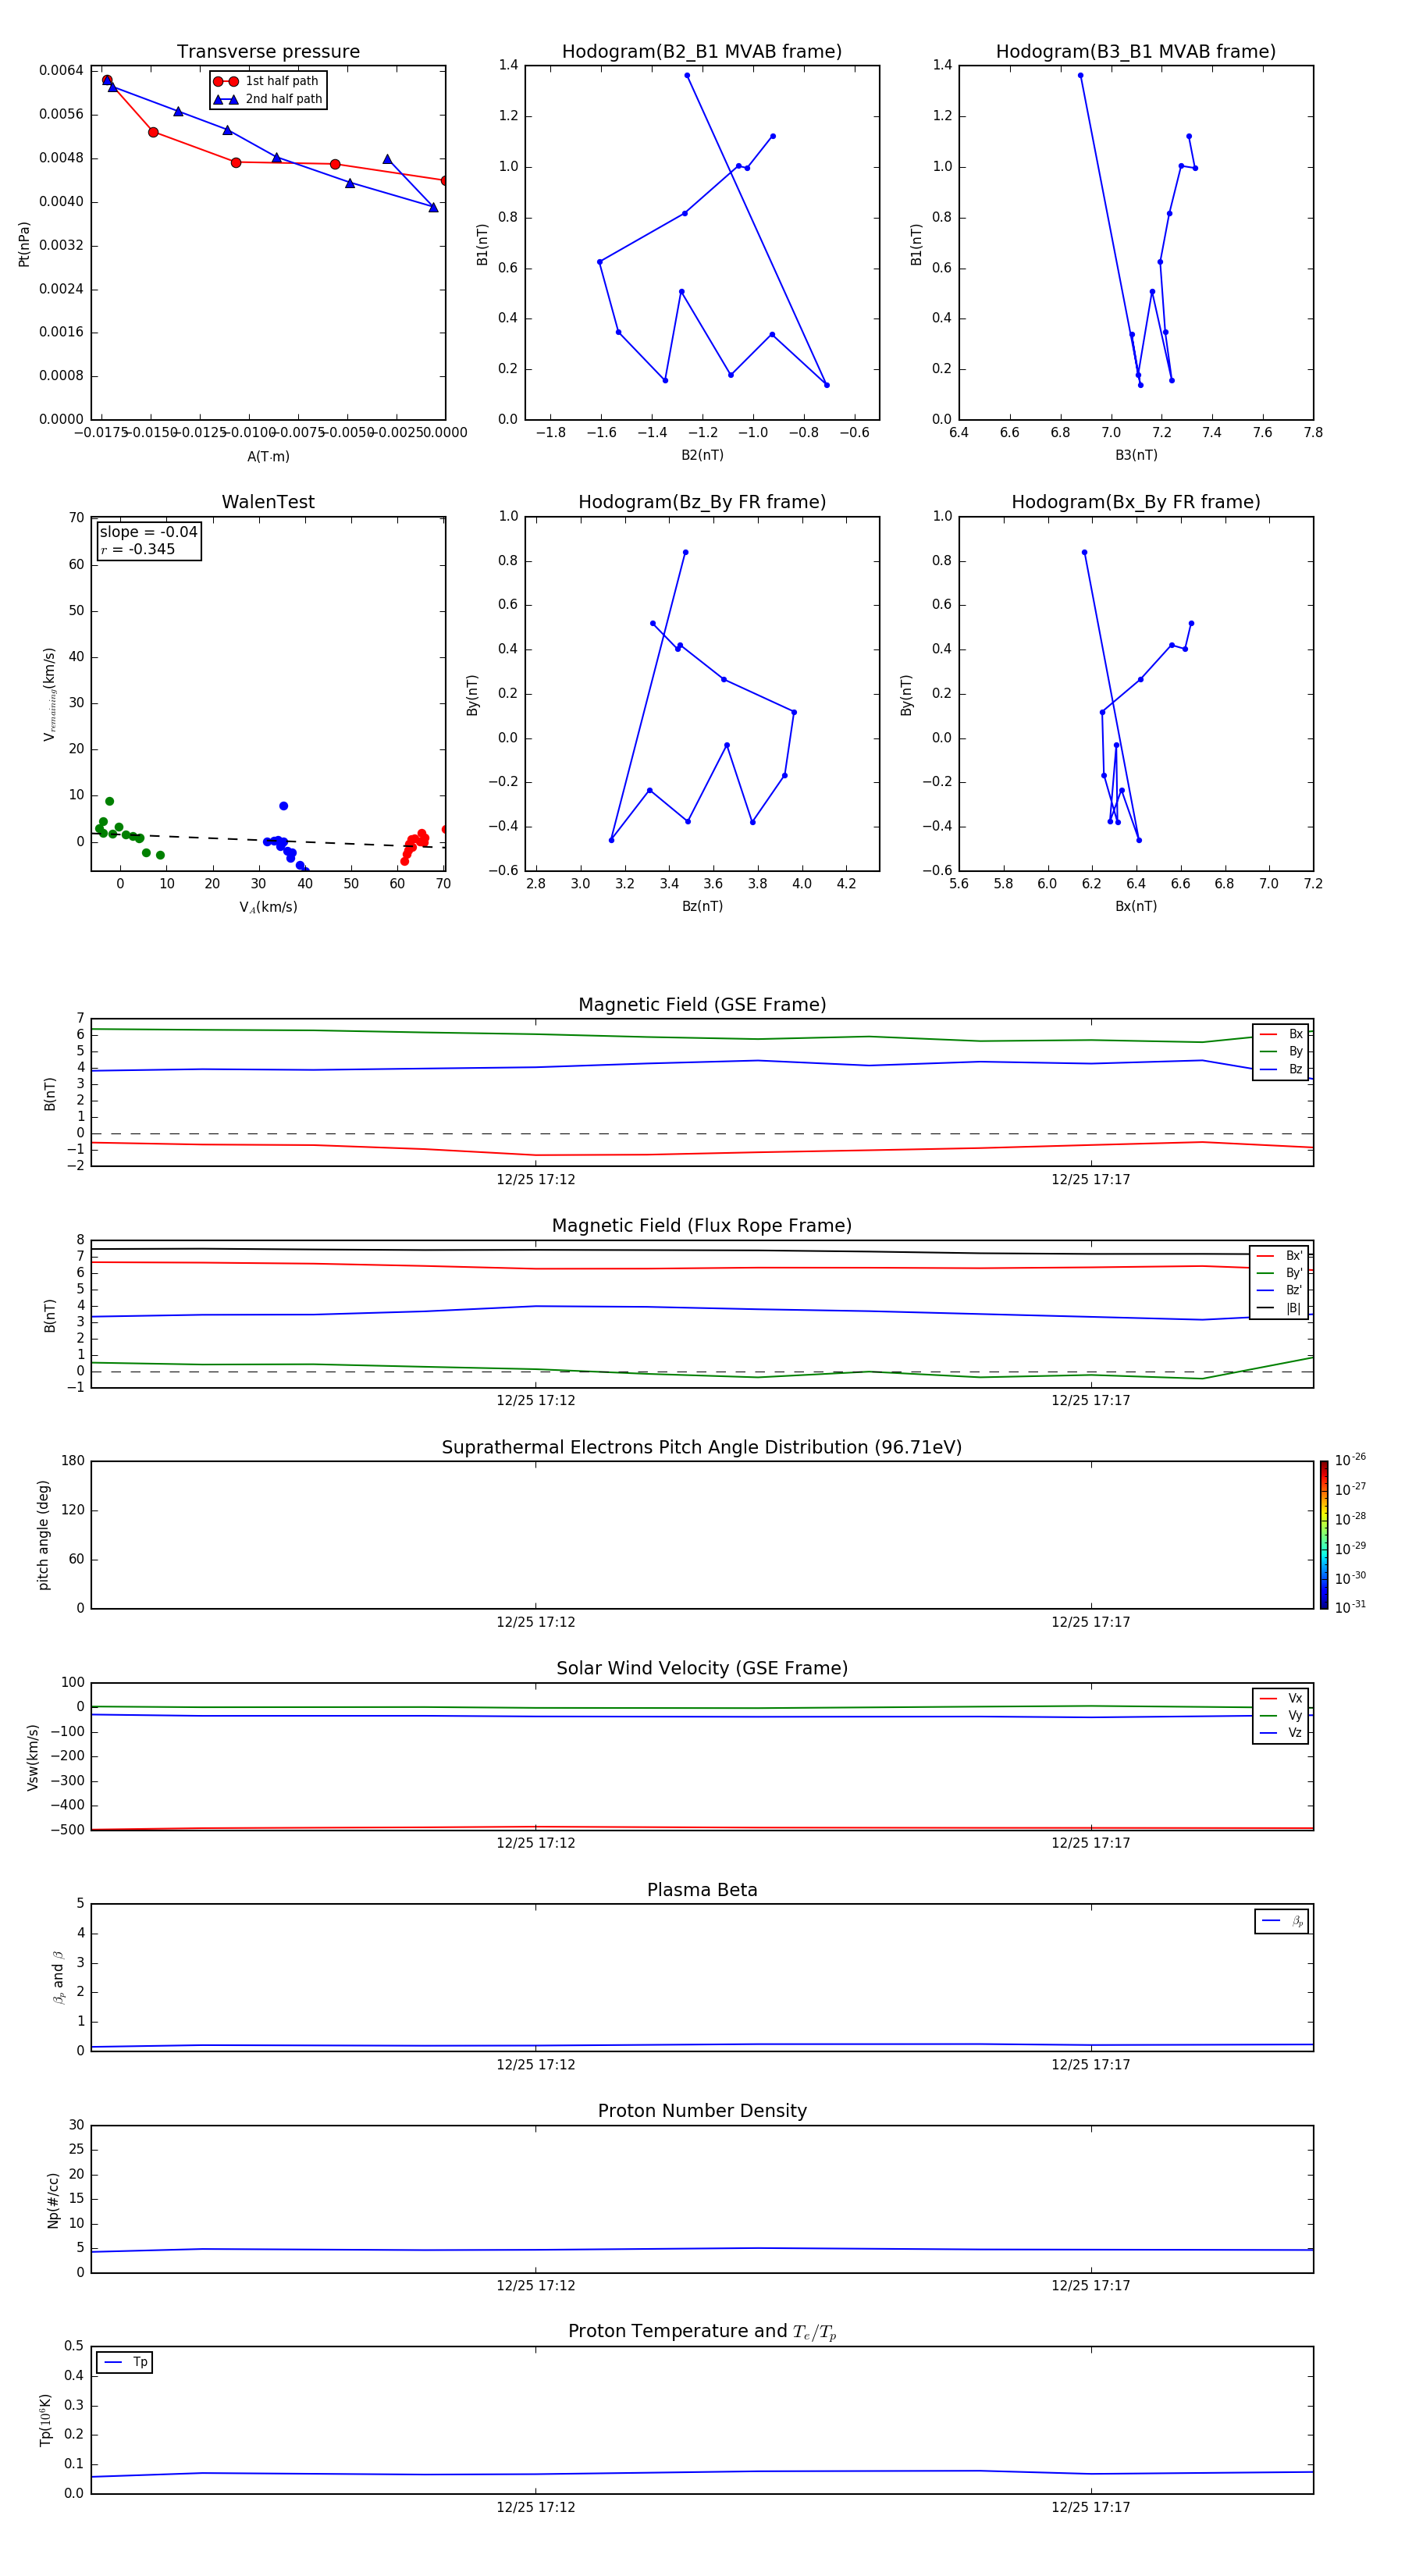Click the 'Bx(nT)' axis label
The image size is (1405, 2576).
click(1136, 906)
